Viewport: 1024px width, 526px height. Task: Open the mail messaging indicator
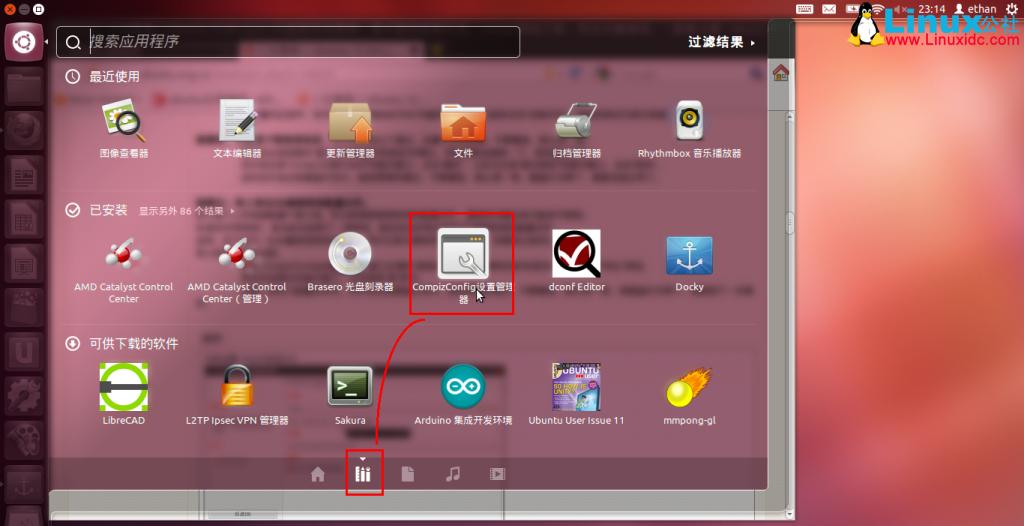tap(829, 8)
